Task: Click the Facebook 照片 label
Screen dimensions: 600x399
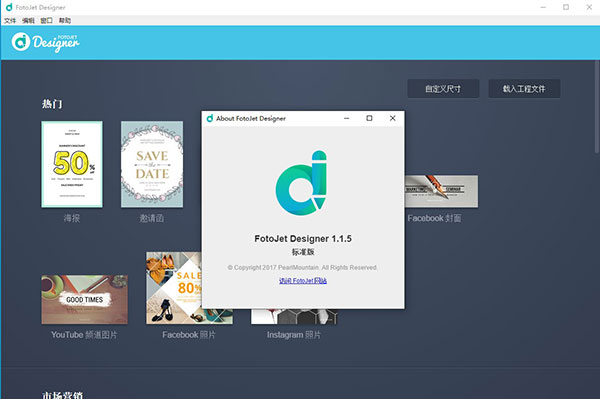Action: click(189, 335)
